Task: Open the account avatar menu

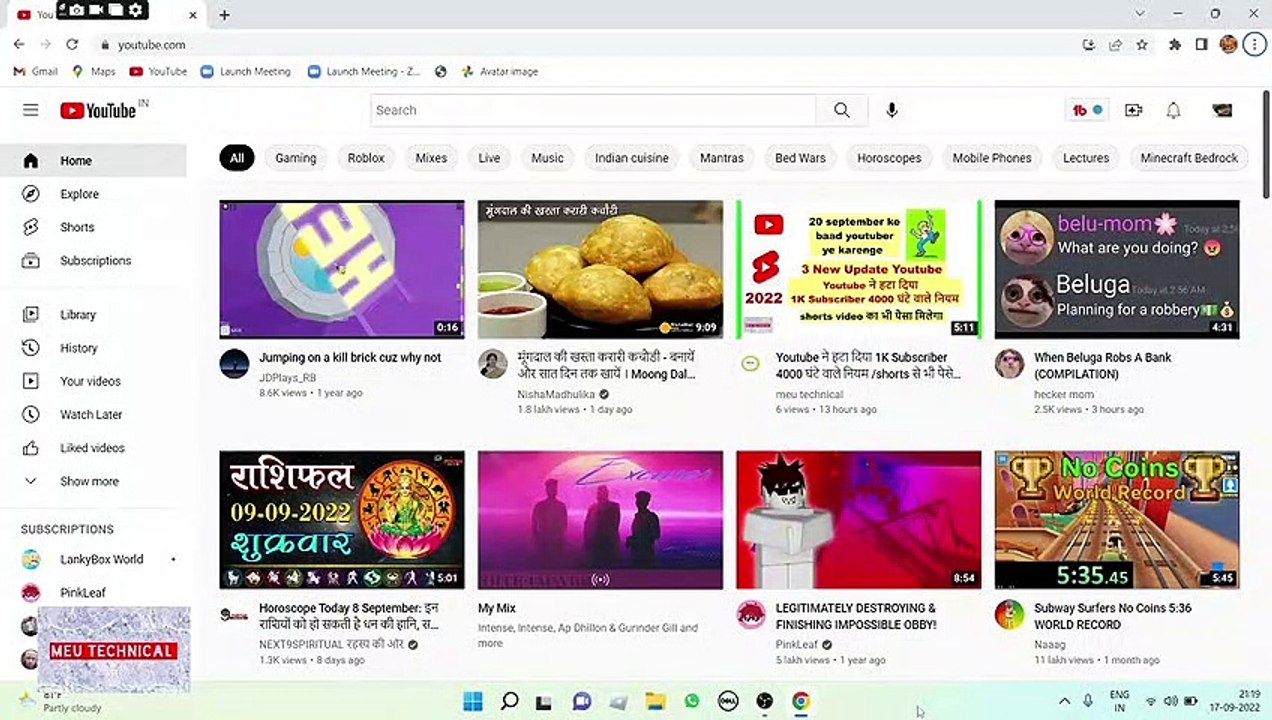Action: tap(1222, 110)
